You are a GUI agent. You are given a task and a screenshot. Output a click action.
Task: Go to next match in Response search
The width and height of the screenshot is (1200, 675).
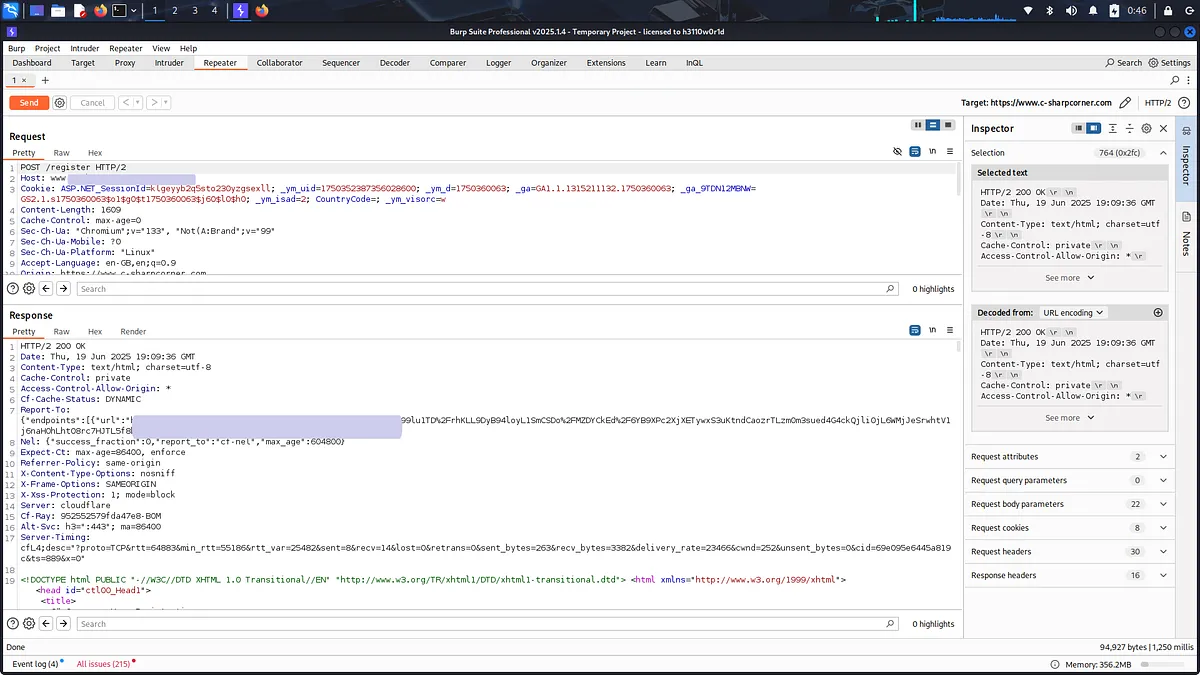[x=63, y=623]
